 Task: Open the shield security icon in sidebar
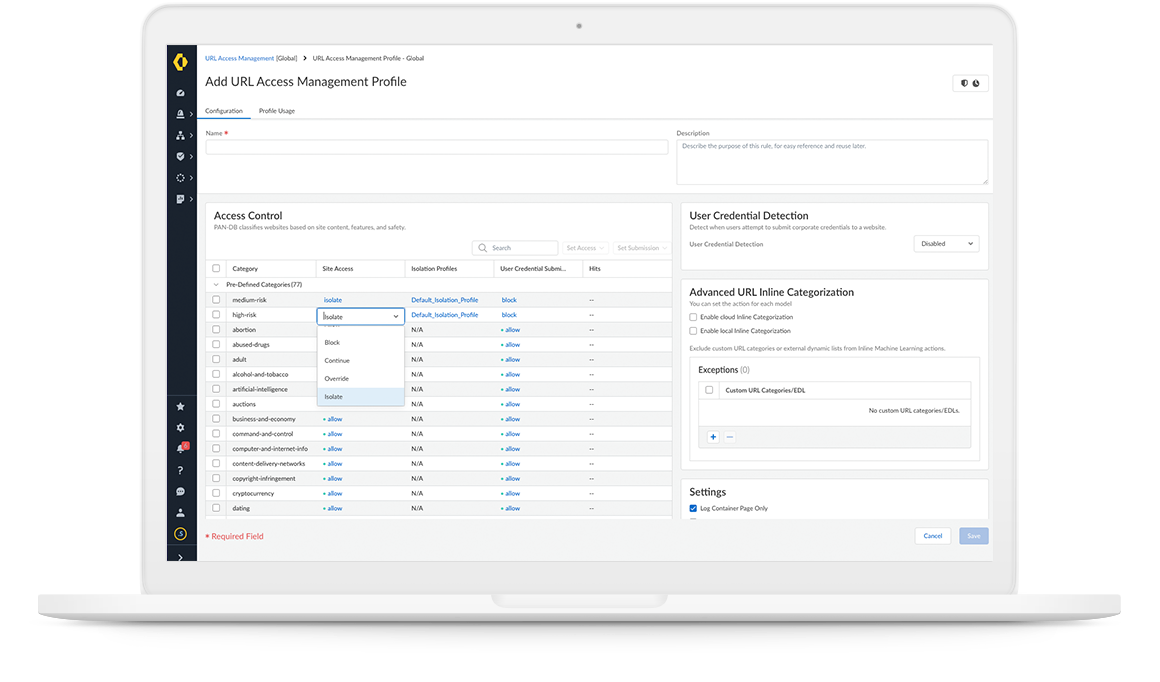(x=180, y=156)
